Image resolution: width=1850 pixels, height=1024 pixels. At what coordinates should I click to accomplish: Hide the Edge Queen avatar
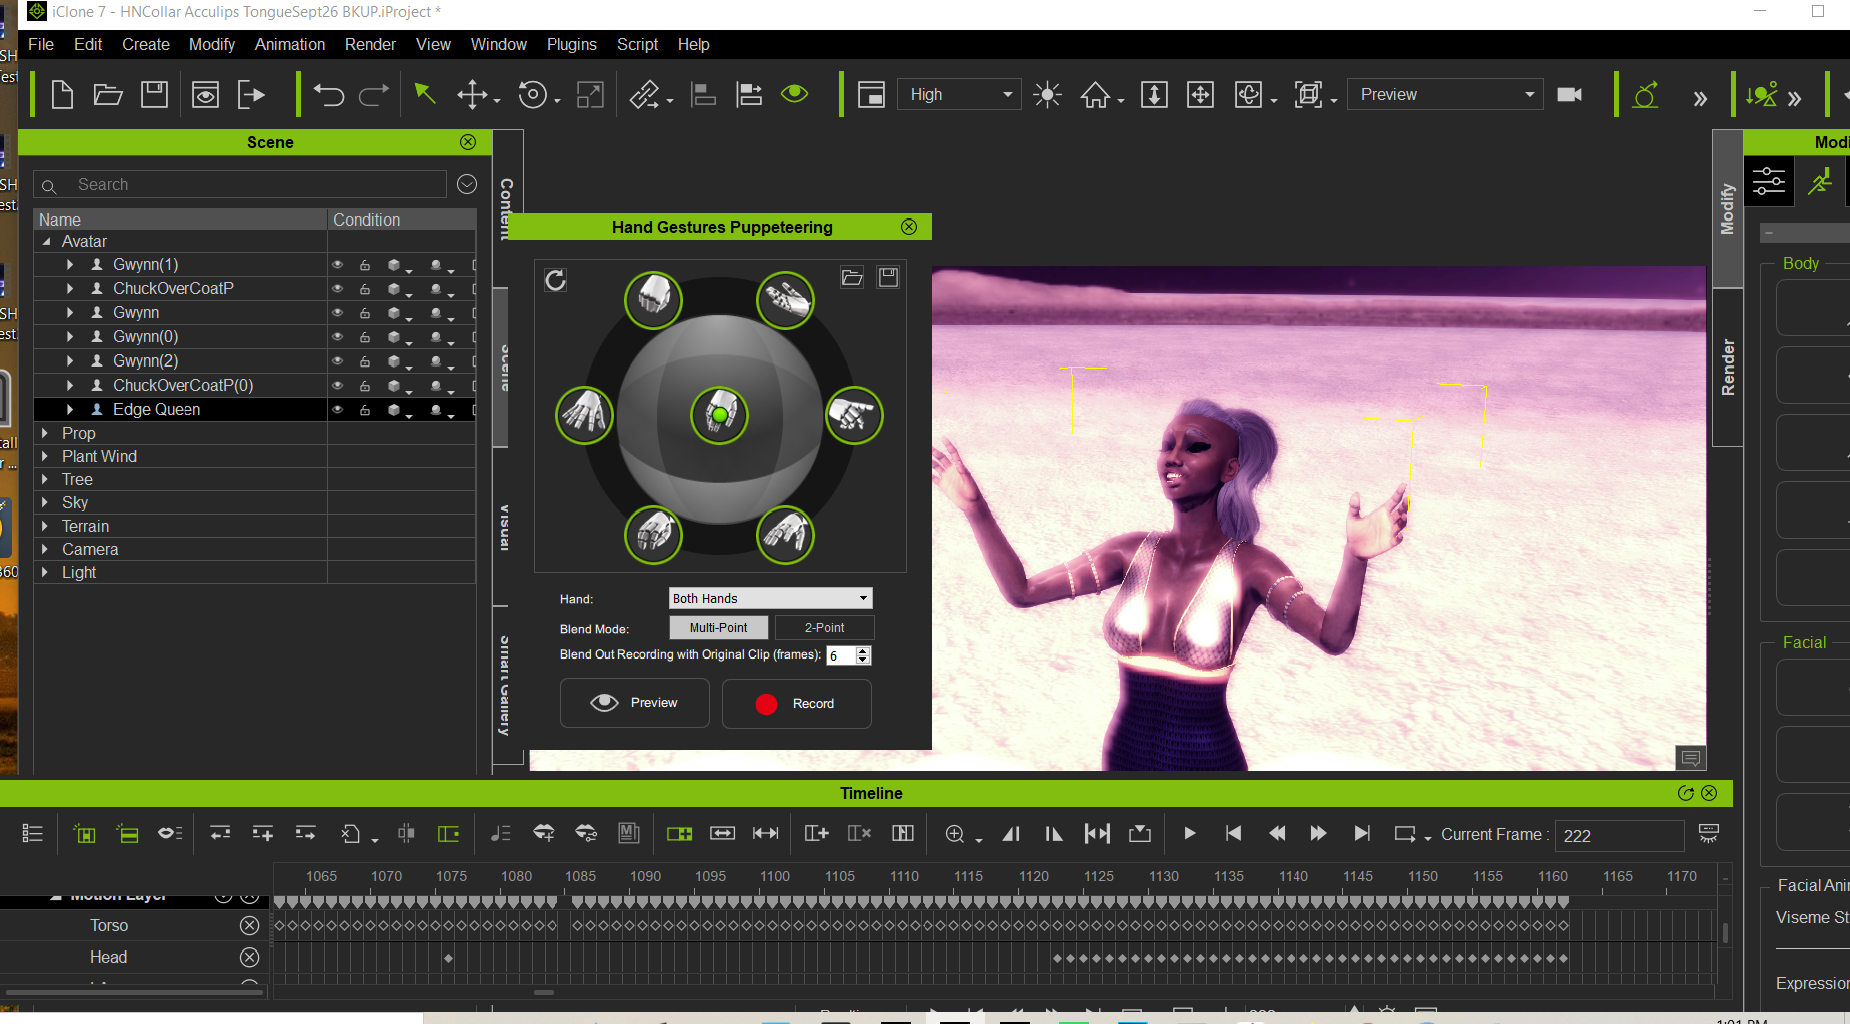coord(338,410)
